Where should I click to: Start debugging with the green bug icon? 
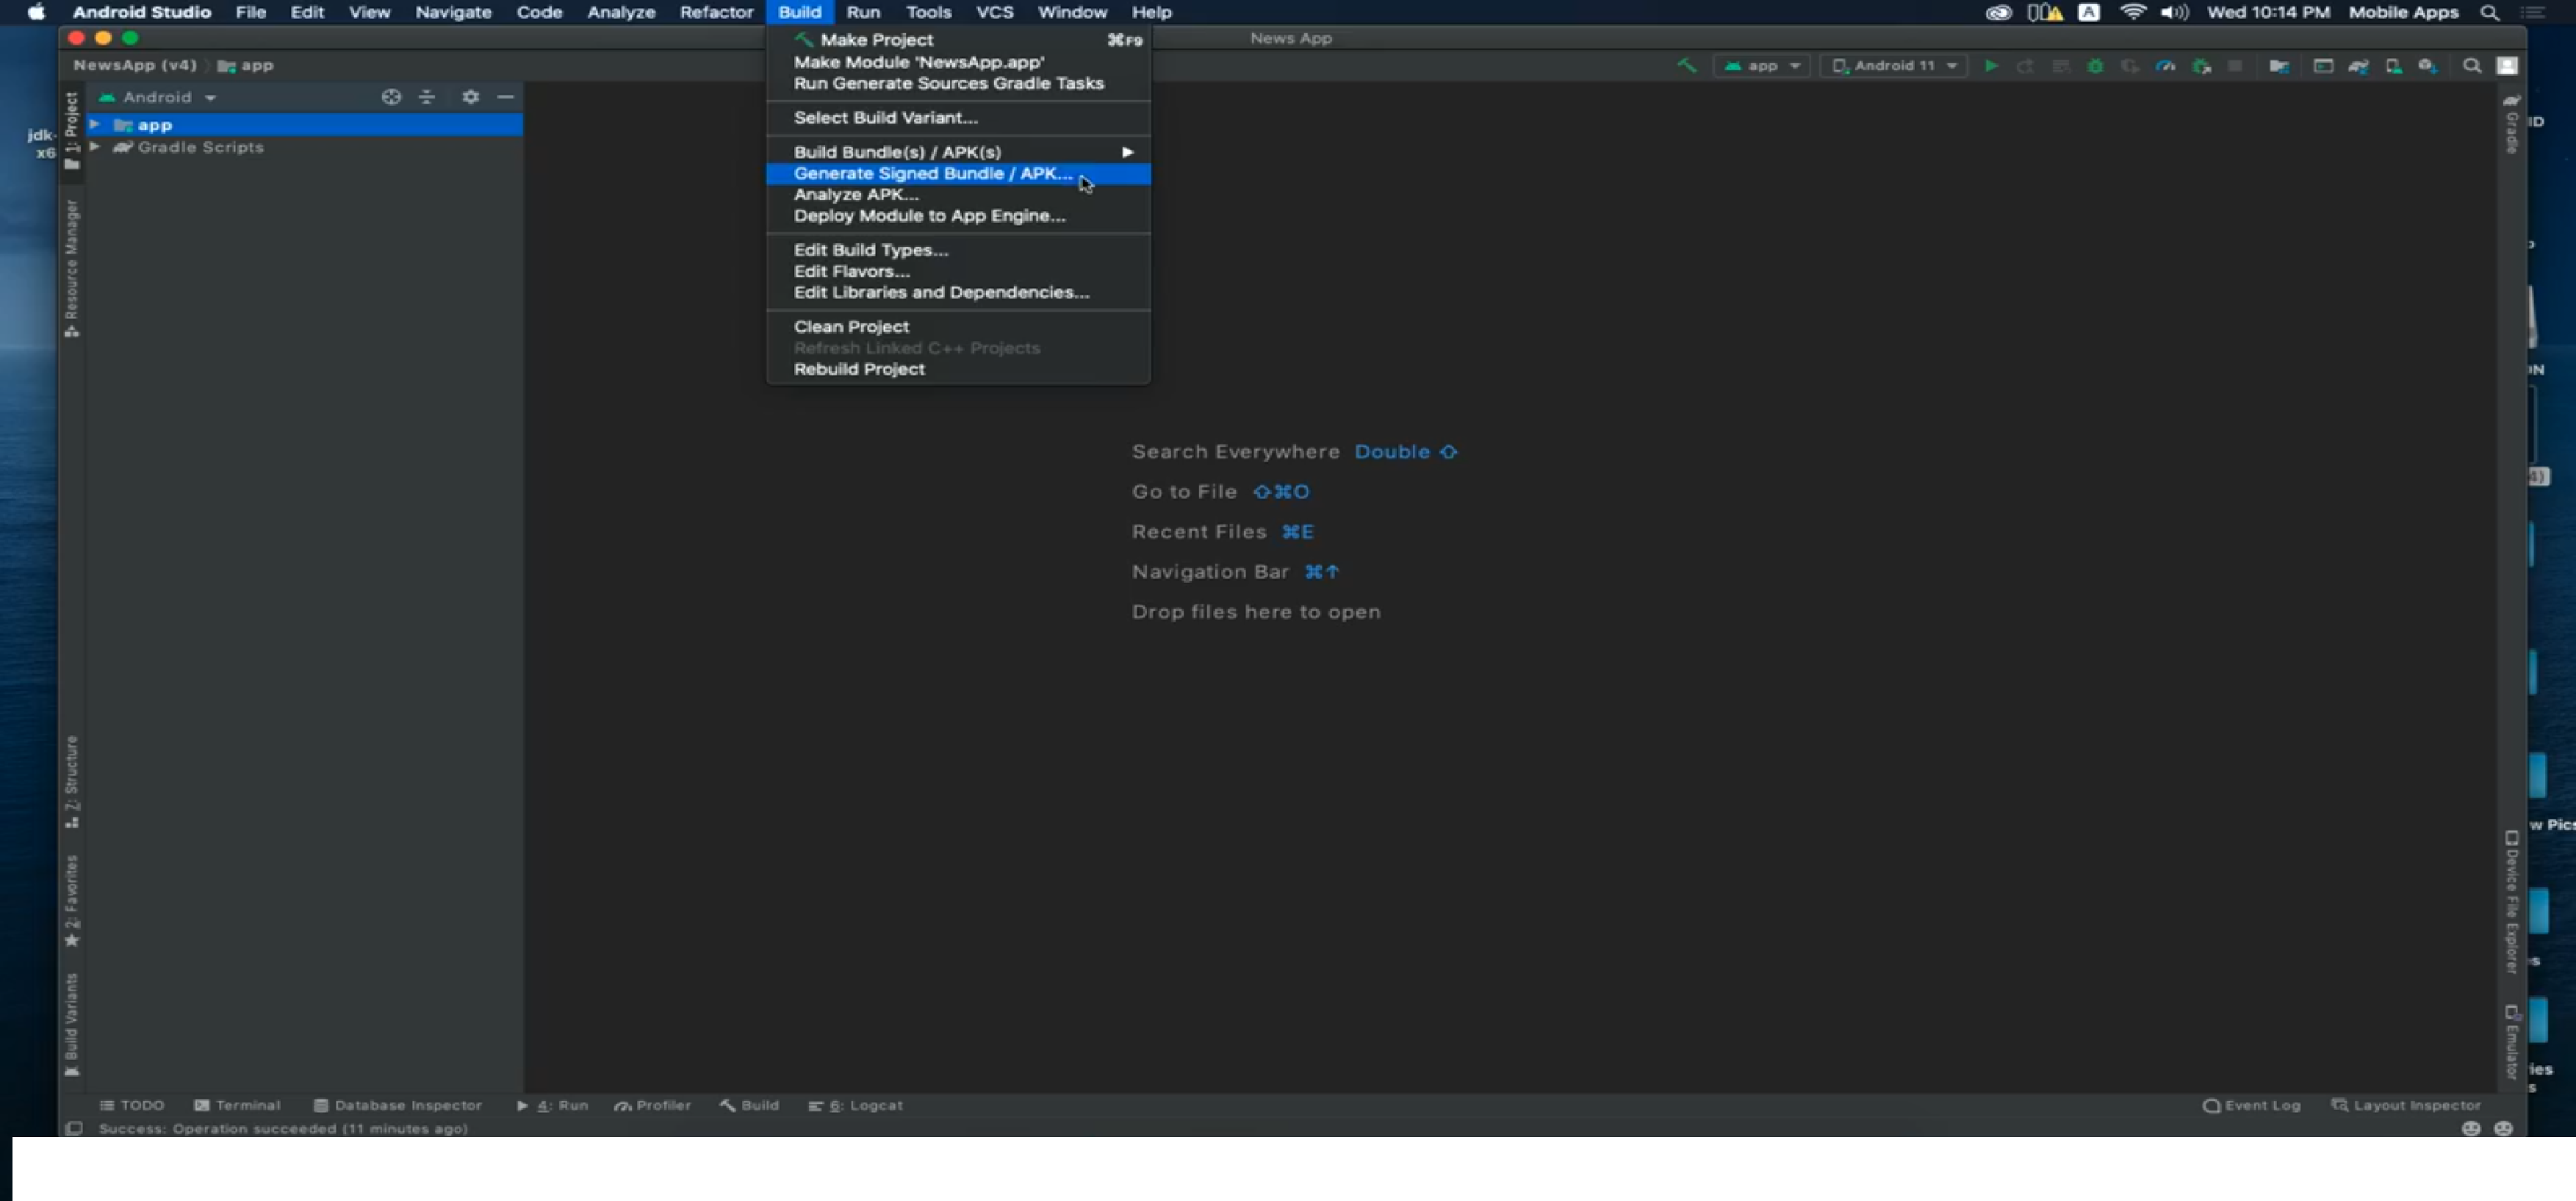pos(2095,66)
